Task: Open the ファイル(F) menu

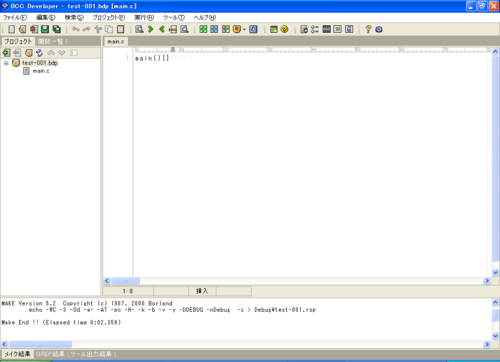Action: 15,17
